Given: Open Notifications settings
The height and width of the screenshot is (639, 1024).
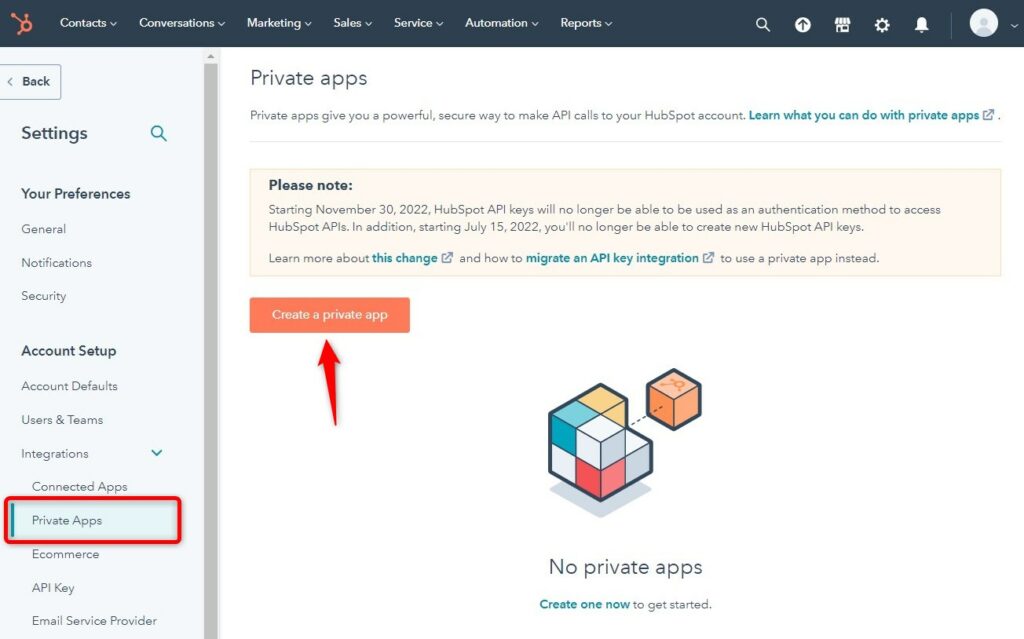Looking at the screenshot, I should click(57, 263).
